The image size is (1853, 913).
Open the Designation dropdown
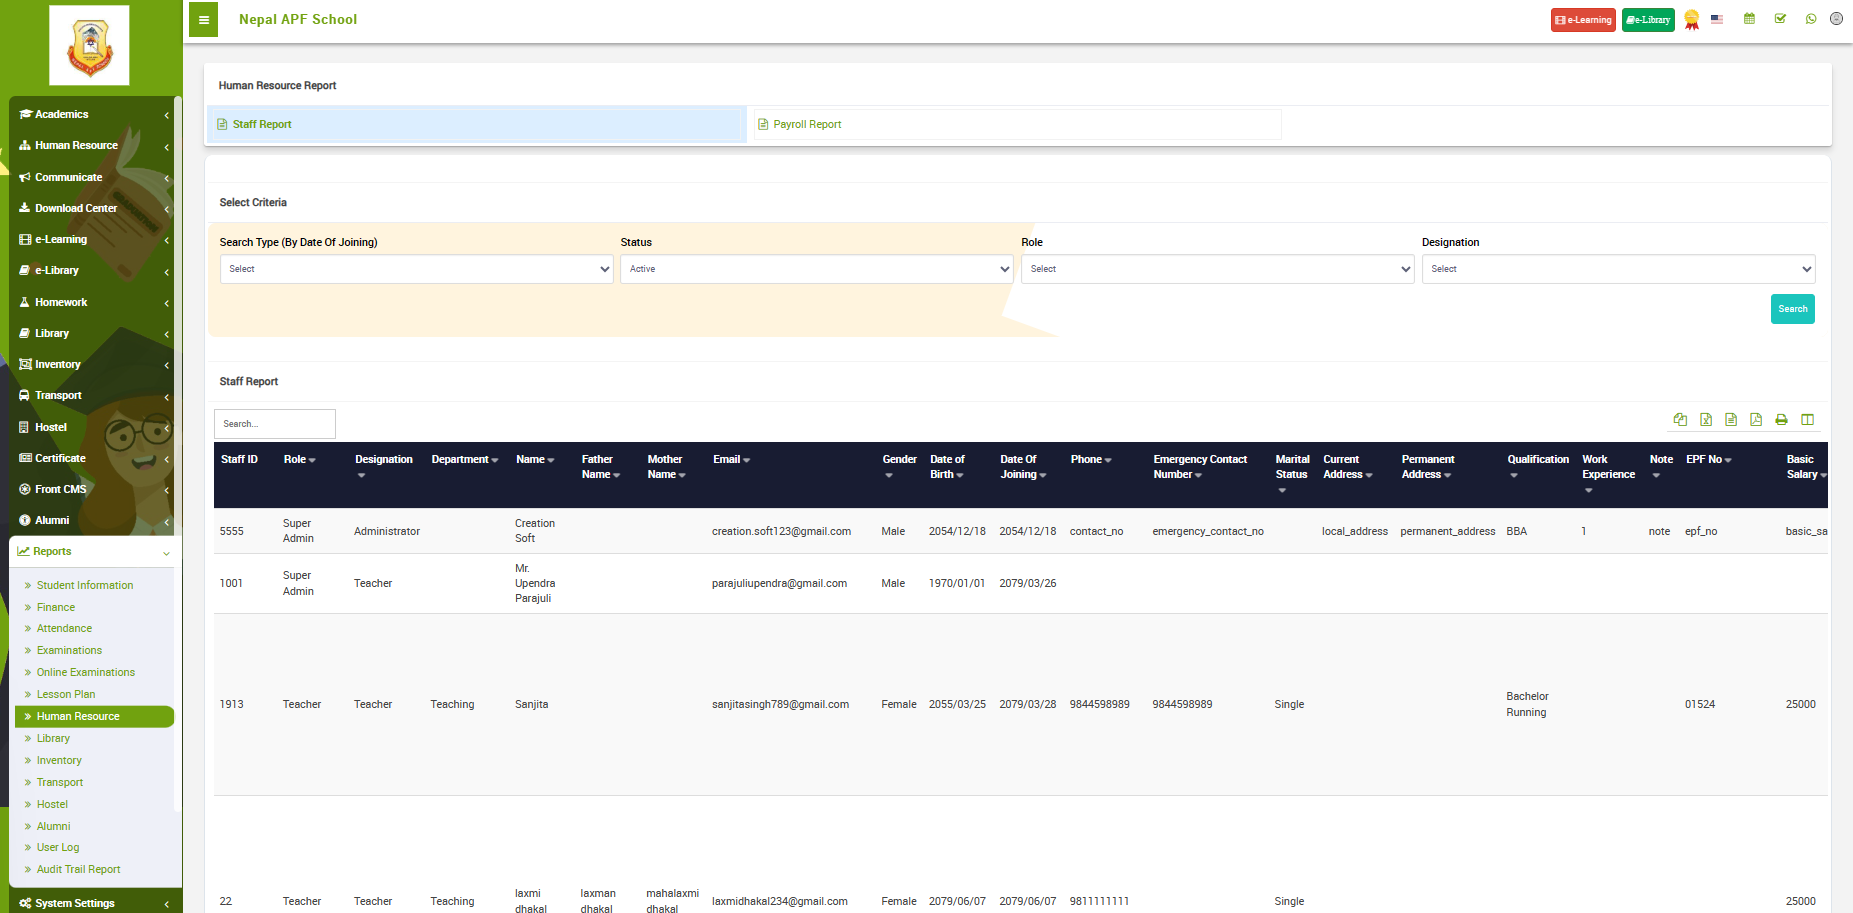point(1617,269)
